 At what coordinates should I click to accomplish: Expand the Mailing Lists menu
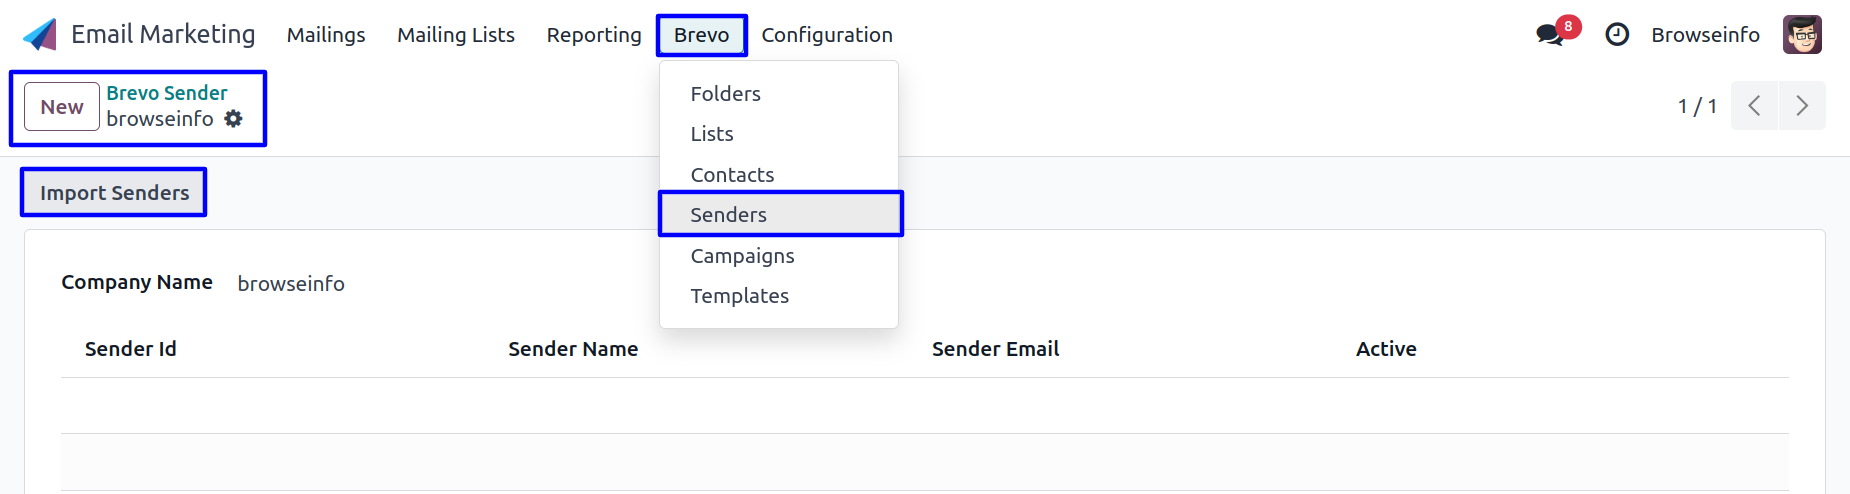456,35
